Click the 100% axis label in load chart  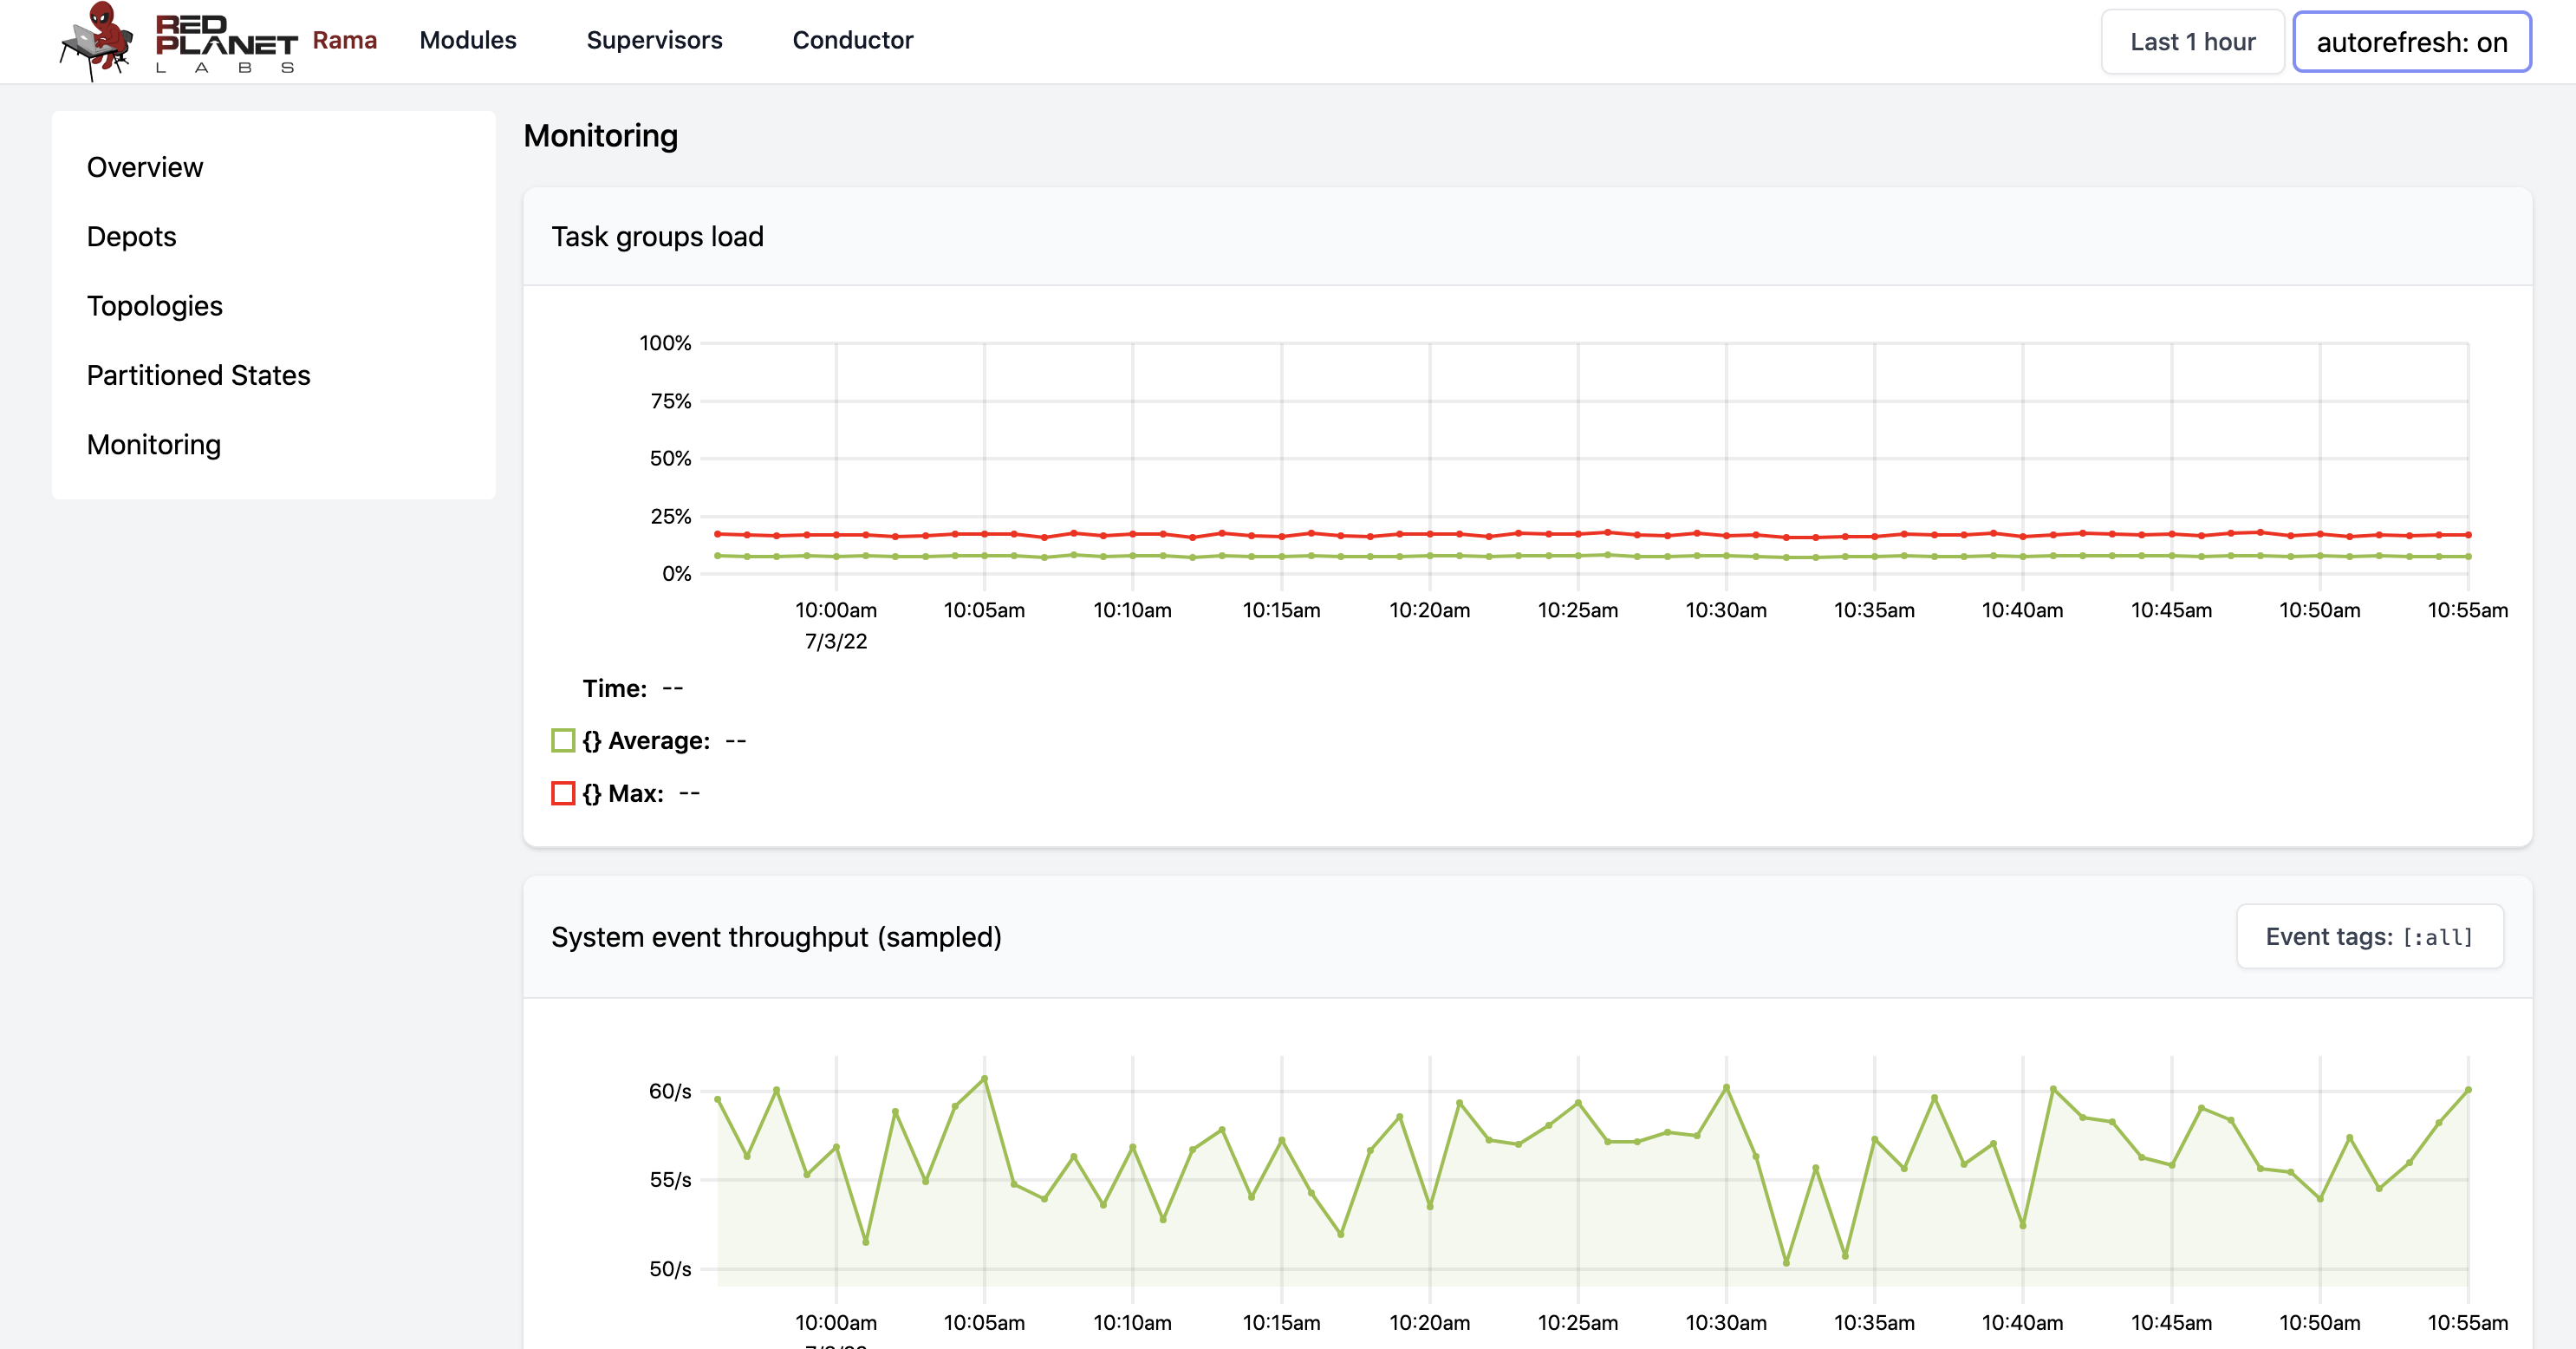(x=665, y=343)
